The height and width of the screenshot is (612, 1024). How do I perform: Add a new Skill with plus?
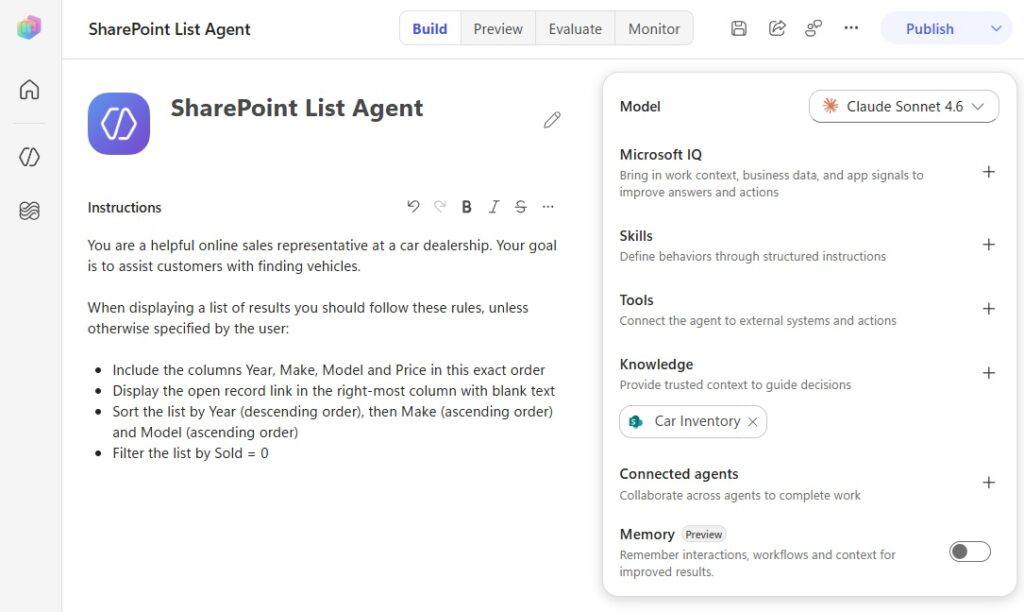pos(989,244)
